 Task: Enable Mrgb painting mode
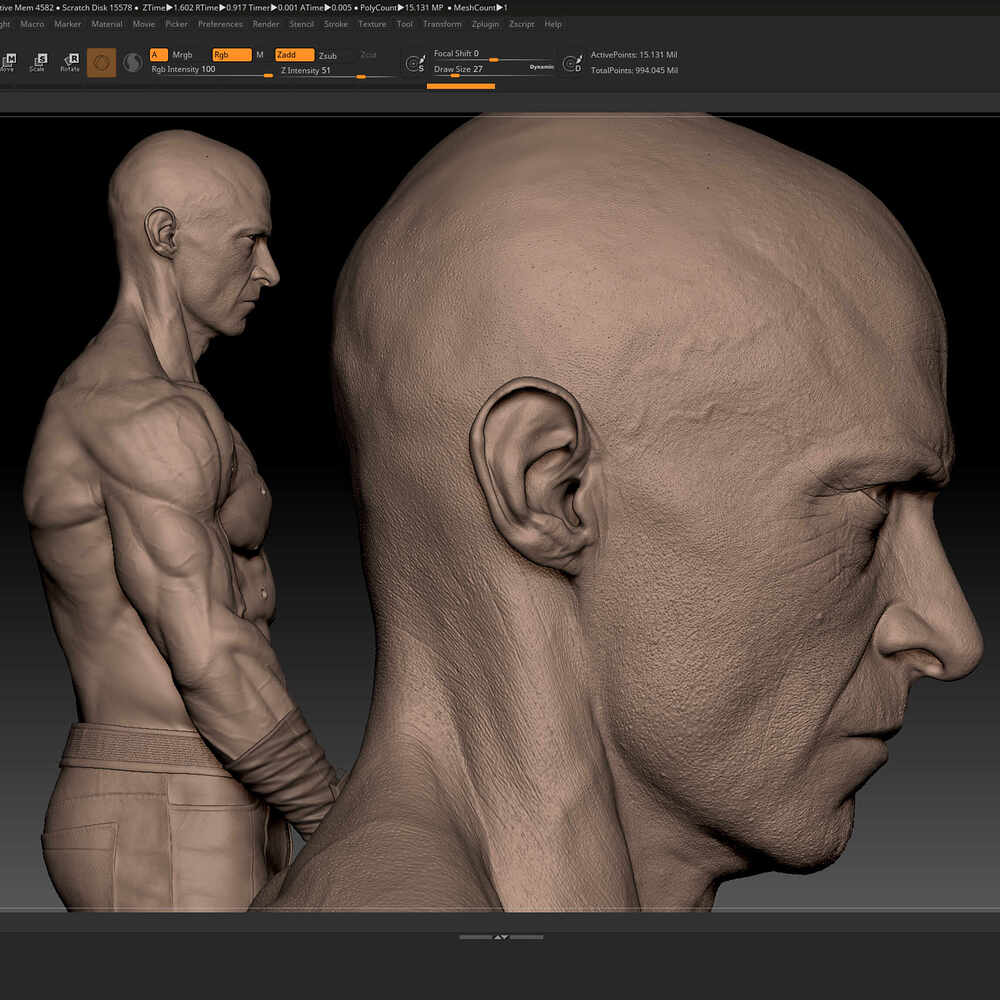click(x=182, y=55)
